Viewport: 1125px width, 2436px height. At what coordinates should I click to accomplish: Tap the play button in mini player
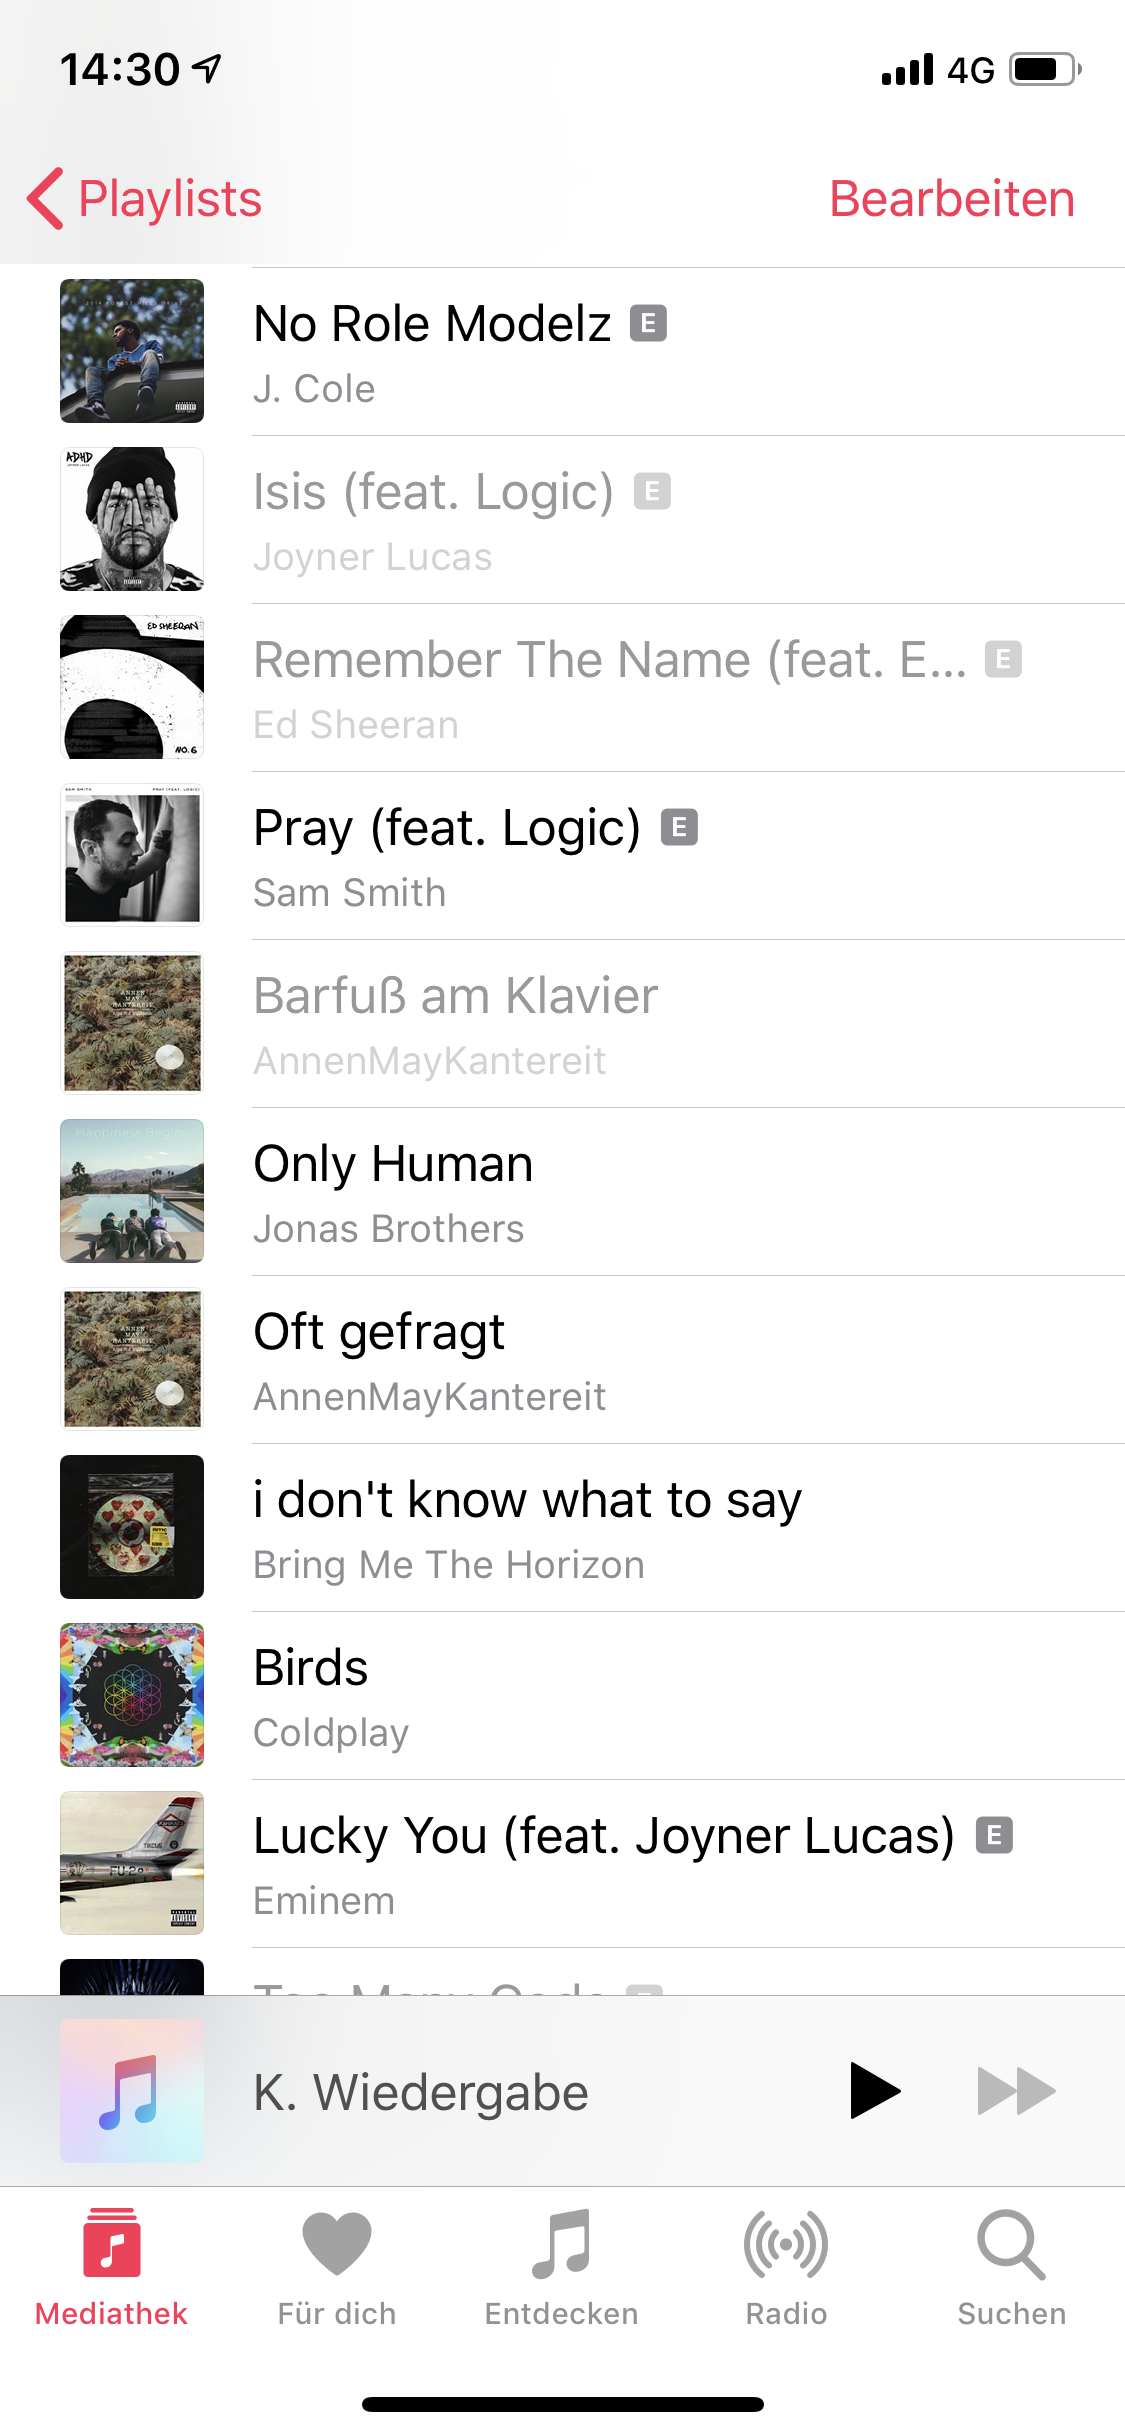tap(873, 2090)
